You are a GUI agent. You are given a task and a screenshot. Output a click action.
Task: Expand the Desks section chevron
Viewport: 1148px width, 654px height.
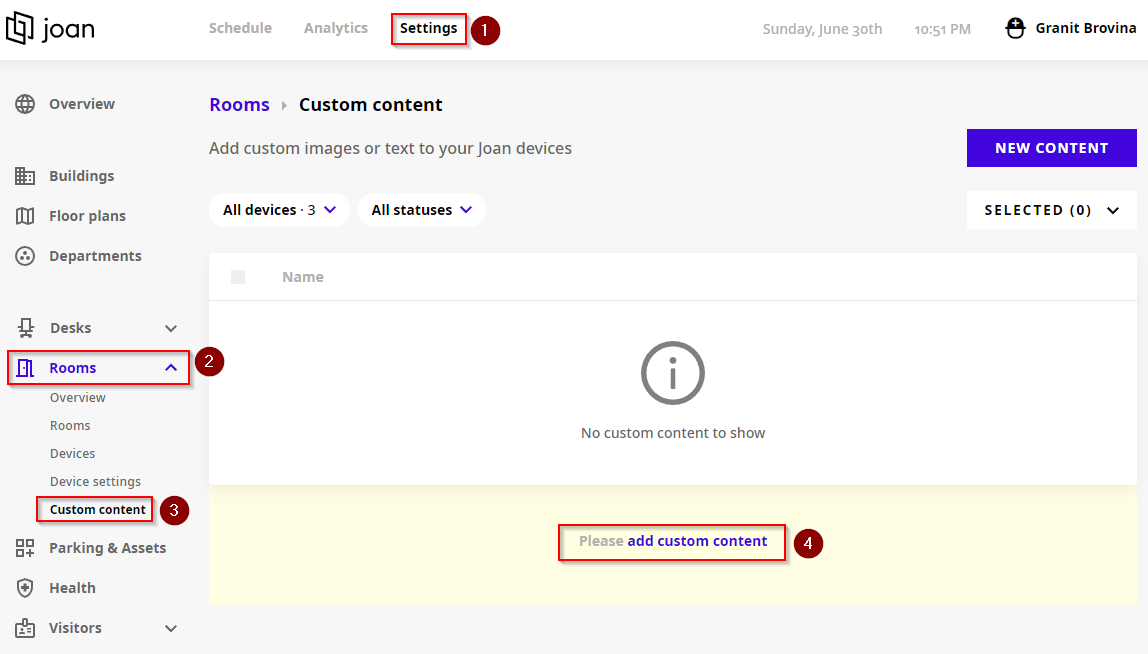[171, 329]
